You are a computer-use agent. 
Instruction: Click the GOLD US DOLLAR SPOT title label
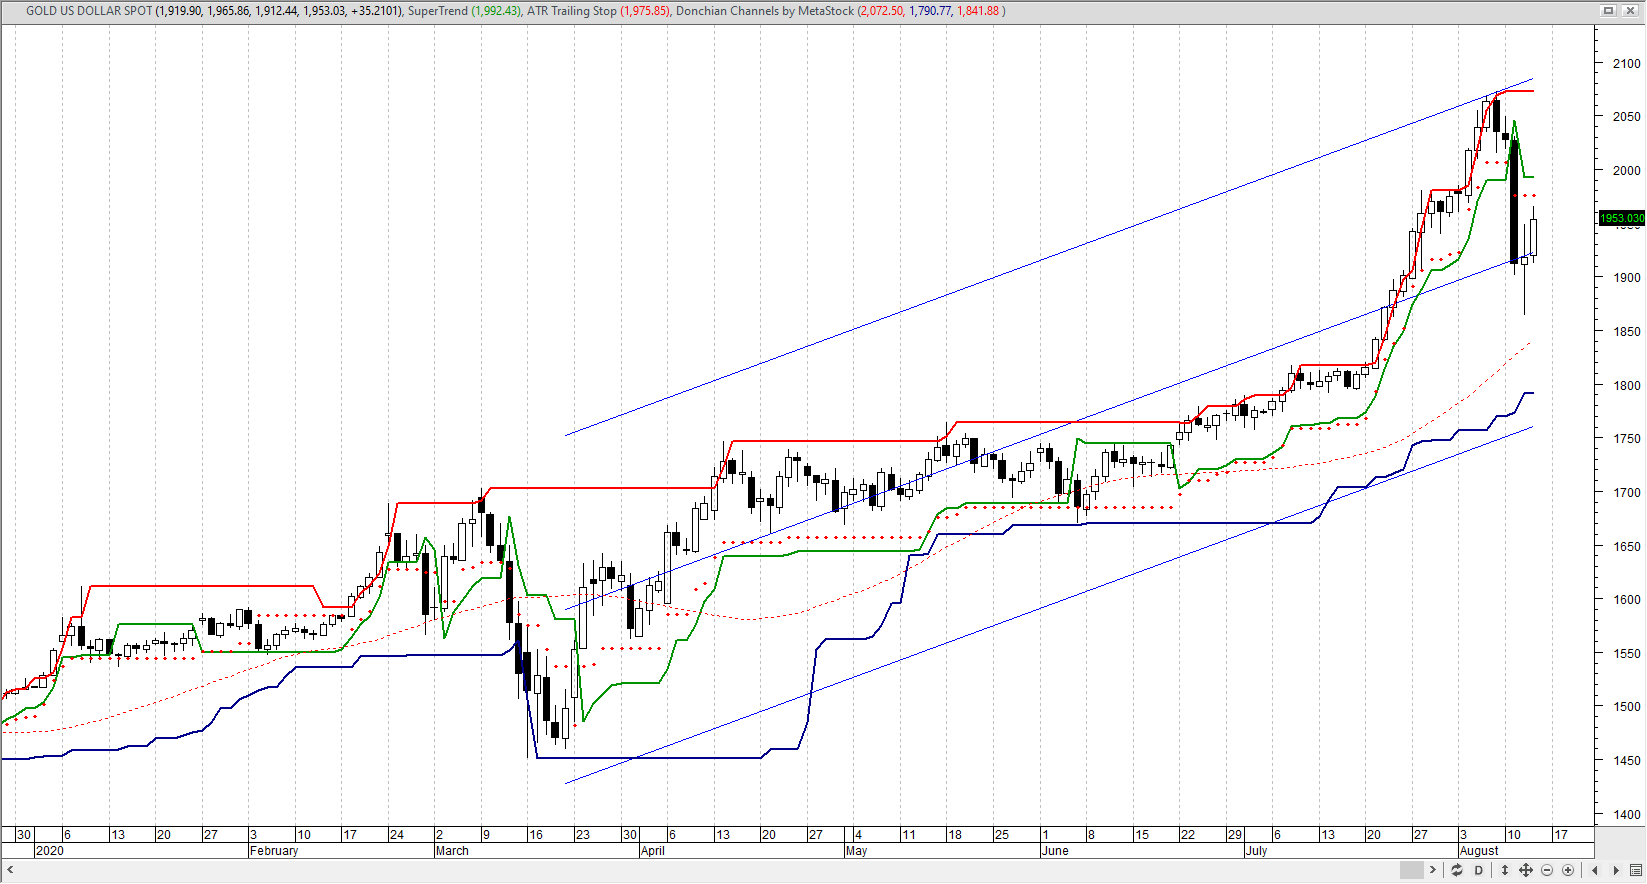point(89,11)
